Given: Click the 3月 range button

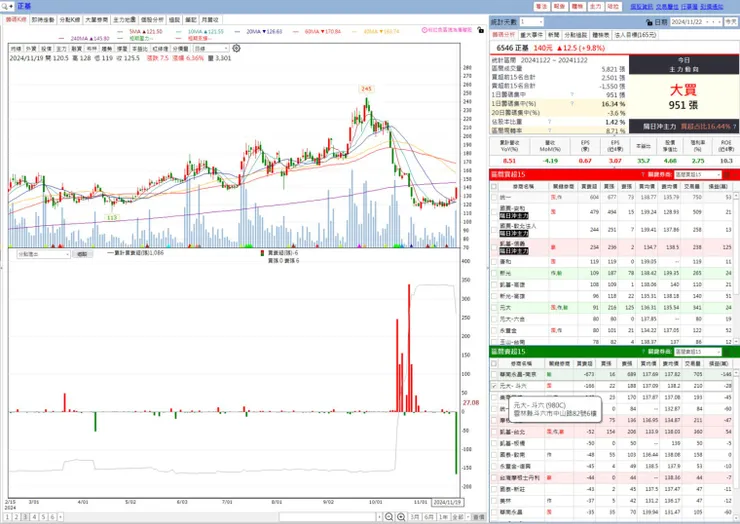Looking at the screenshot, I should click(414, 517).
